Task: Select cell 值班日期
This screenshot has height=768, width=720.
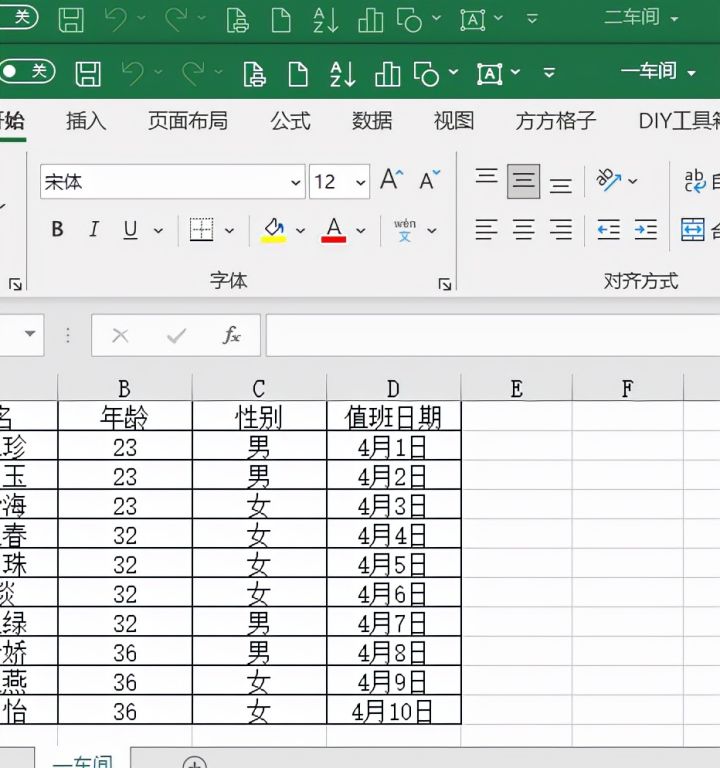Action: point(393,417)
